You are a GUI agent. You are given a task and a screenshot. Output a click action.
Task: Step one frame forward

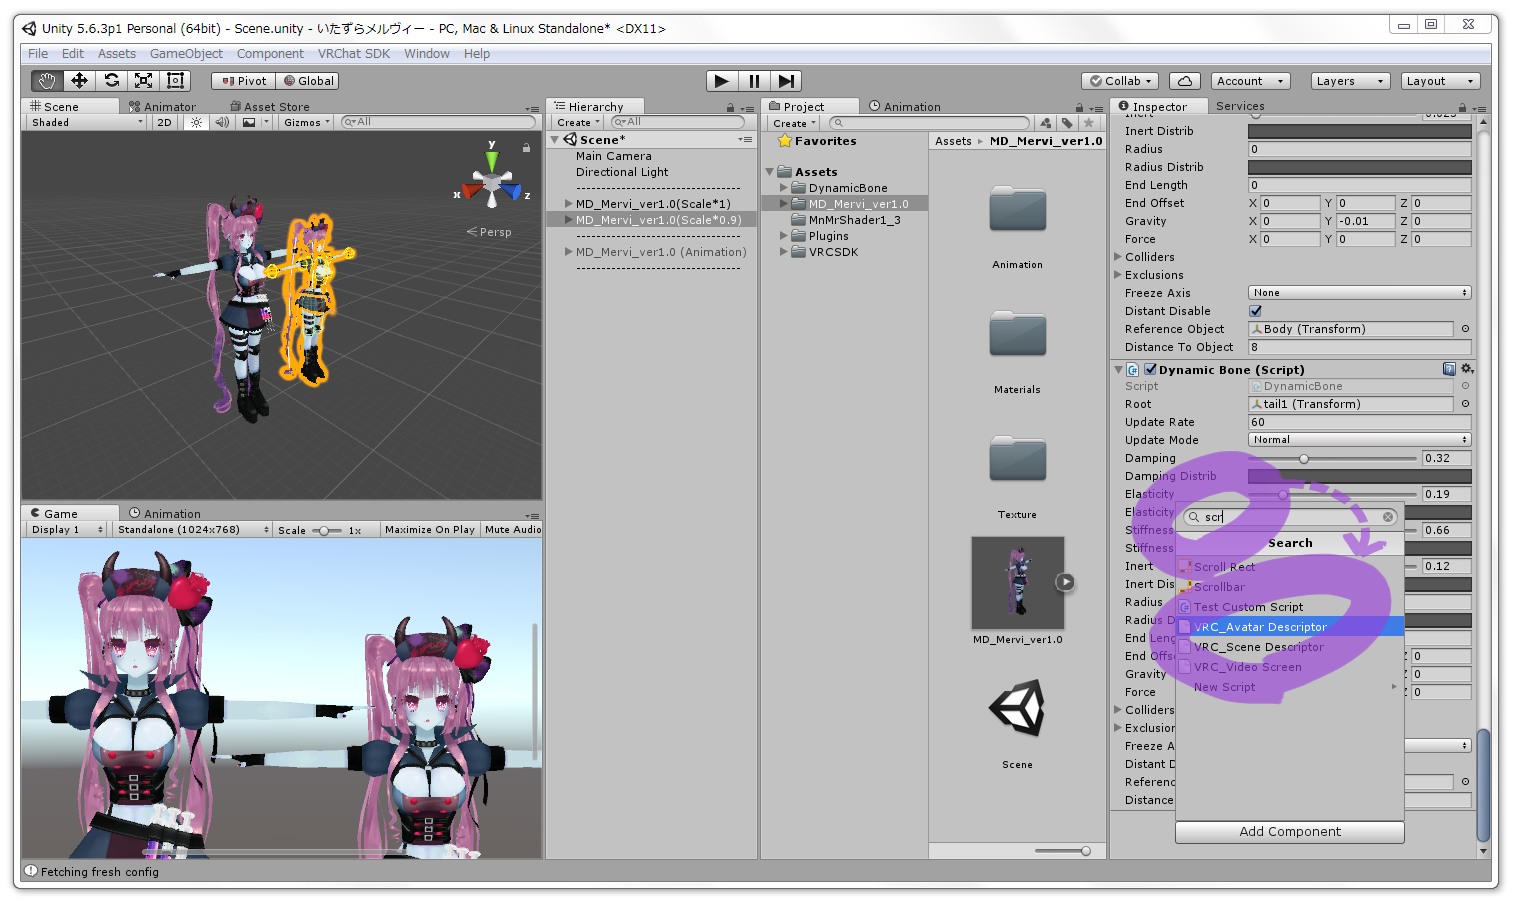(786, 81)
